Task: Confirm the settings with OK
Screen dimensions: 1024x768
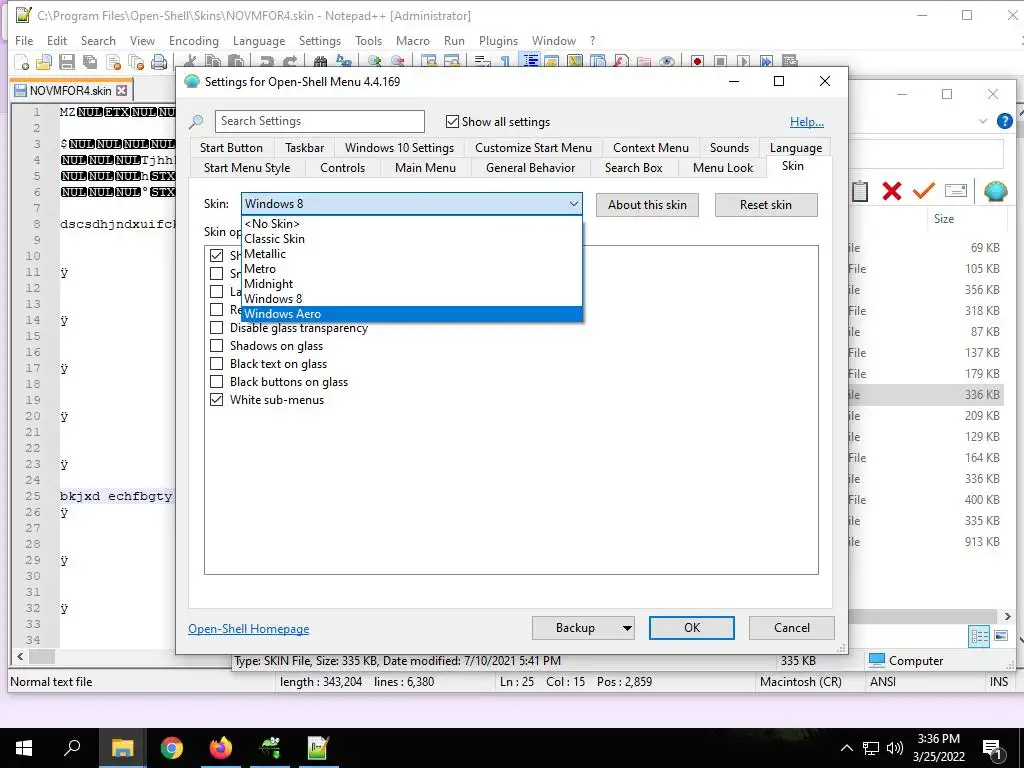Action: (692, 628)
